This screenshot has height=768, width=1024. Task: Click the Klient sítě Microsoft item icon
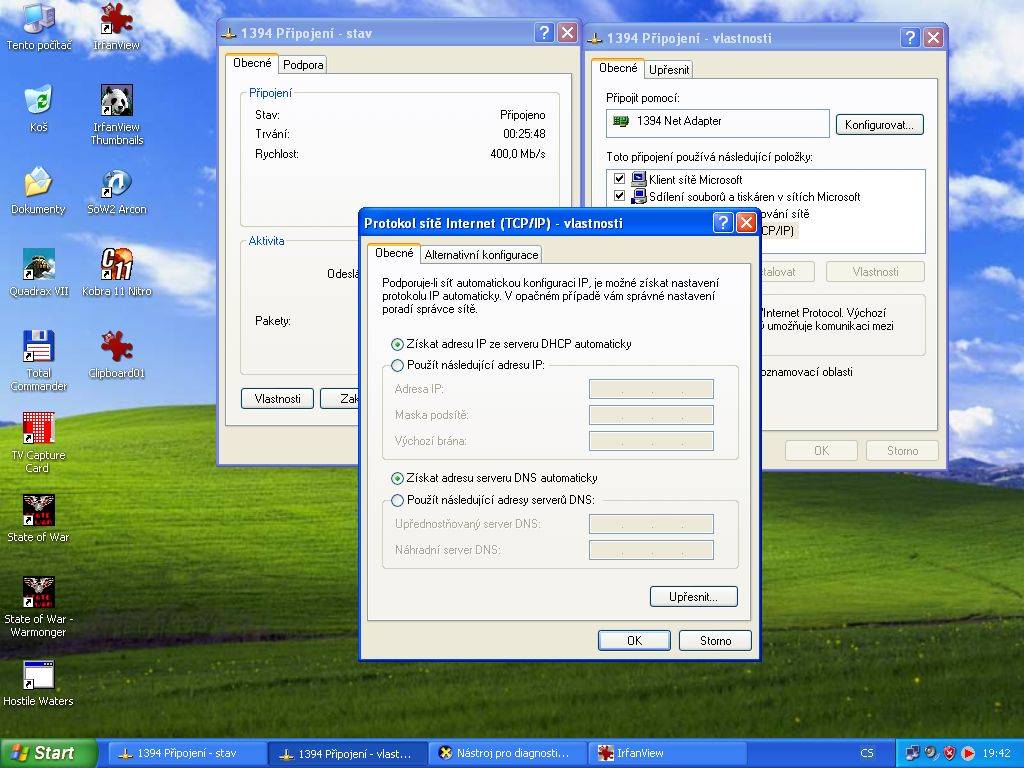639,179
